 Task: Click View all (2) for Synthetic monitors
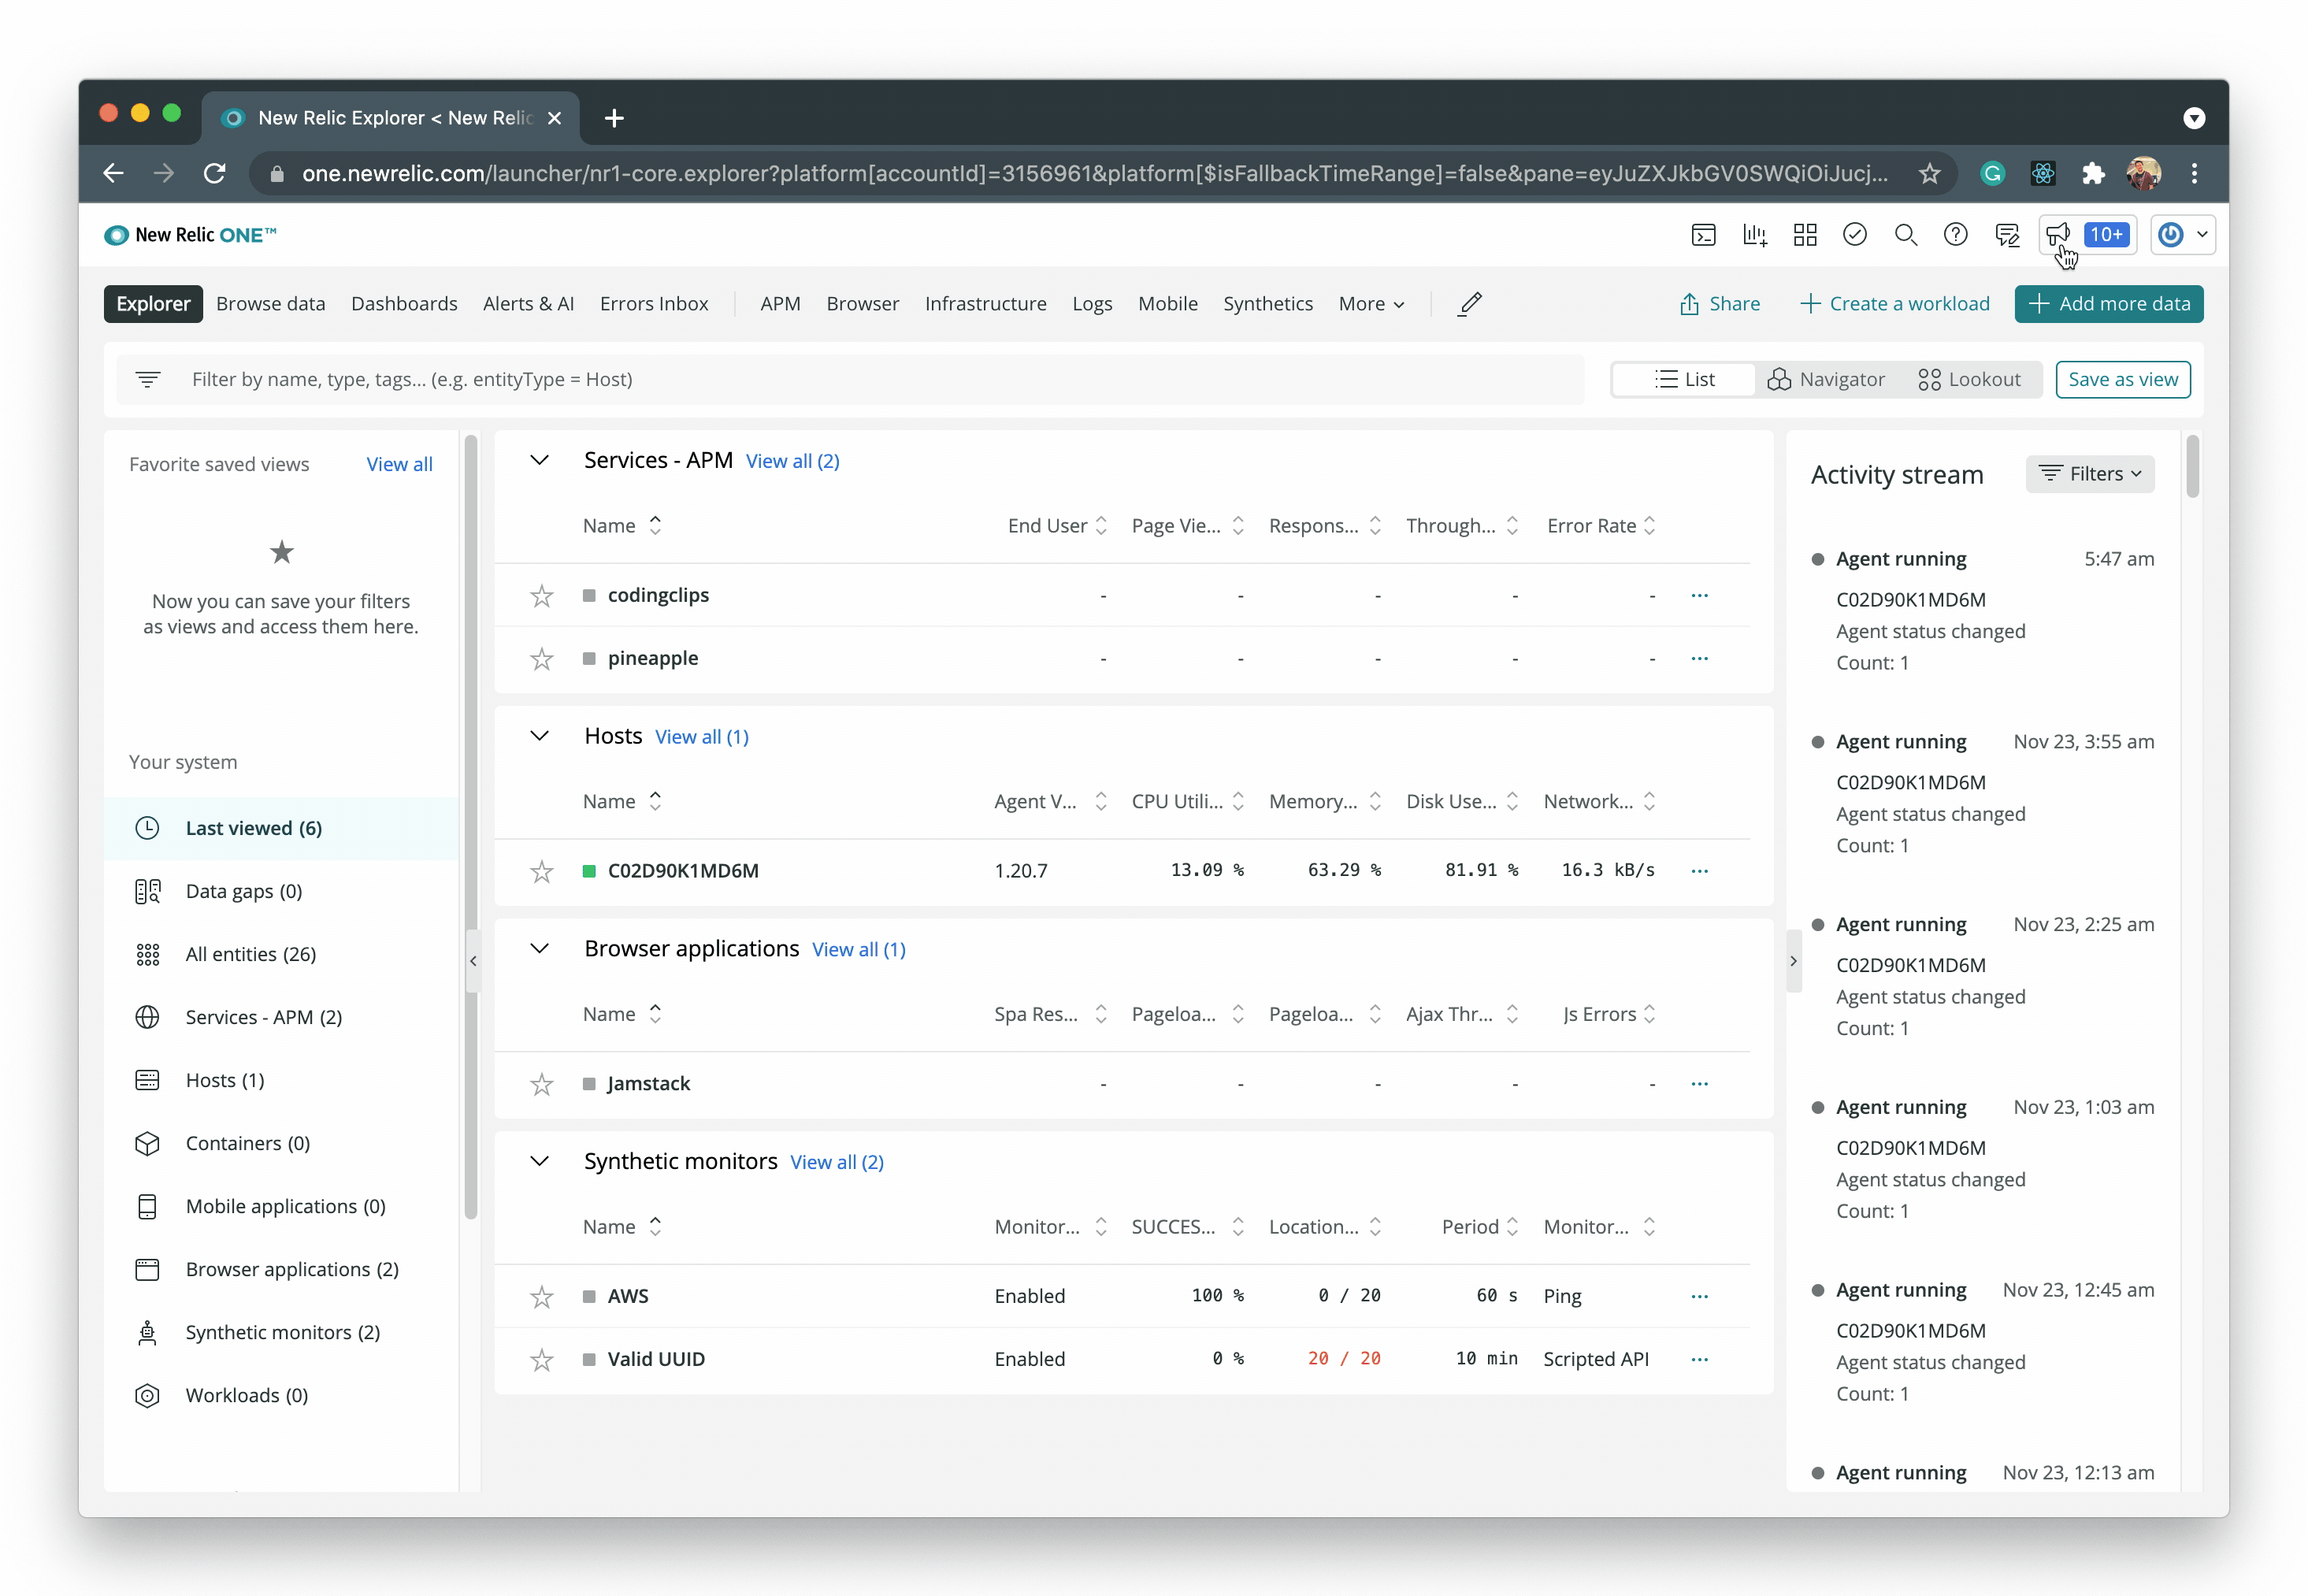[836, 1162]
